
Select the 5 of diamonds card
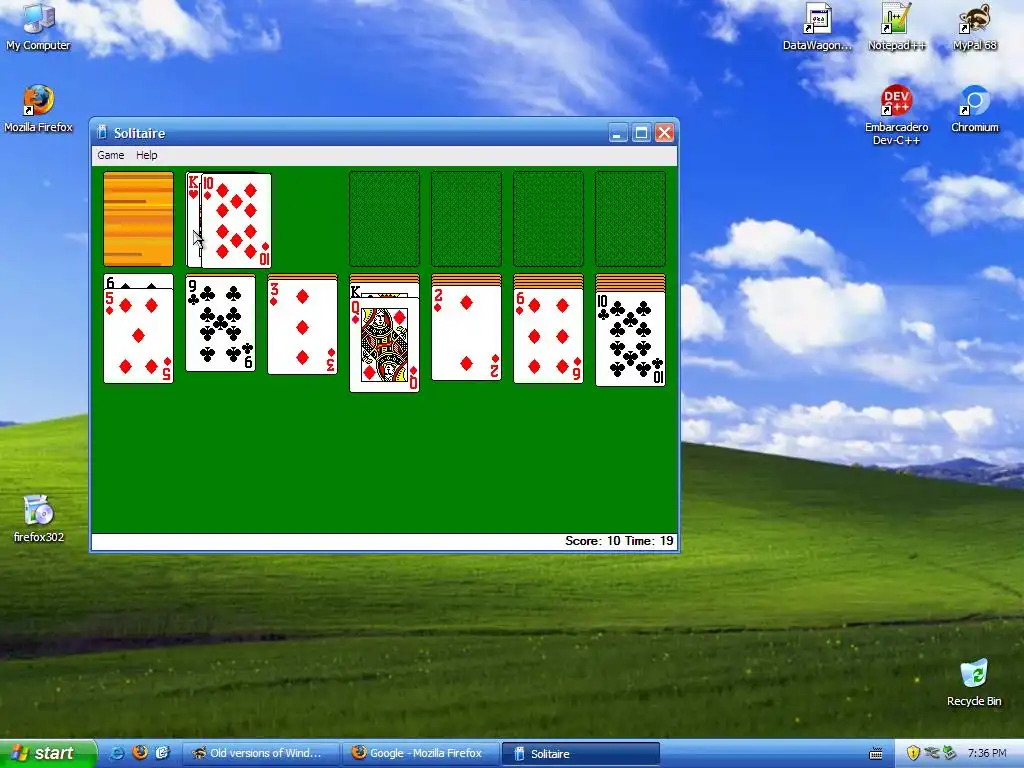pos(138,336)
